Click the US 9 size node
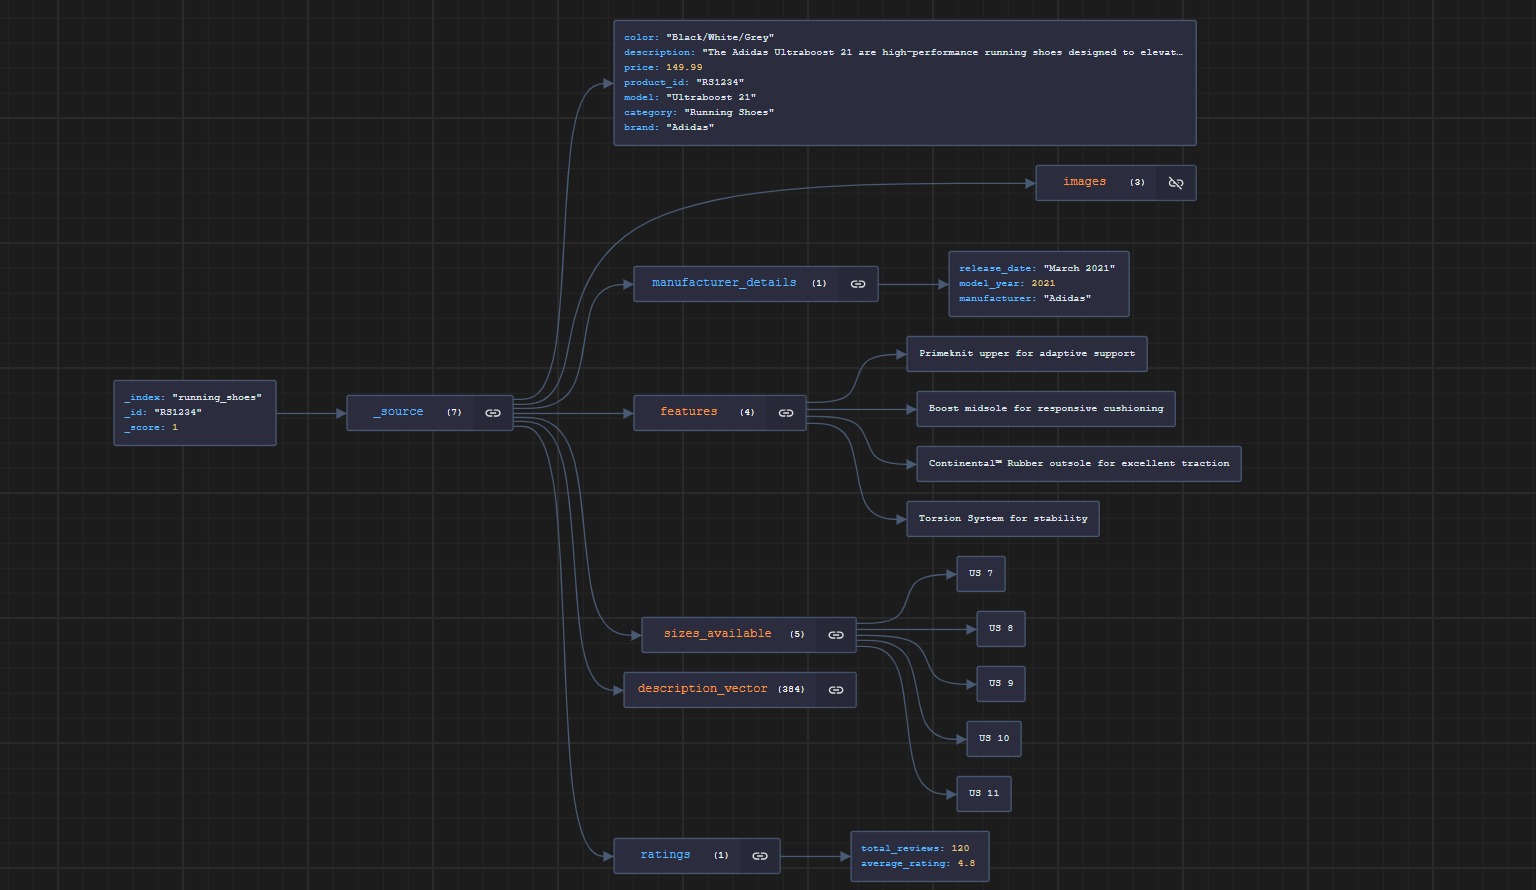The width and height of the screenshot is (1536, 890). click(x=1001, y=684)
